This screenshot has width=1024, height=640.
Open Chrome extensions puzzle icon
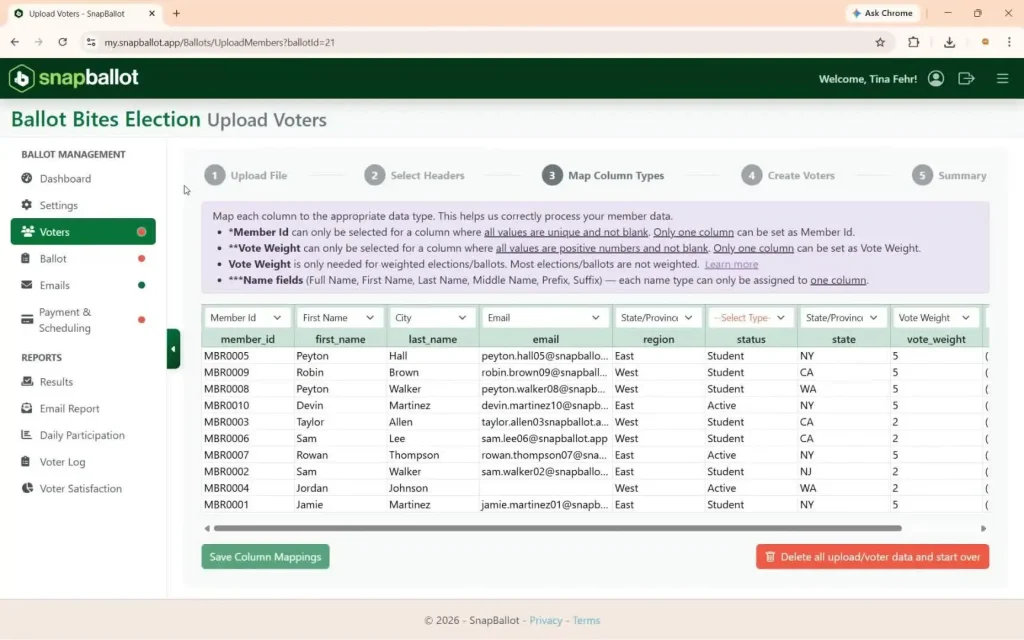point(913,42)
